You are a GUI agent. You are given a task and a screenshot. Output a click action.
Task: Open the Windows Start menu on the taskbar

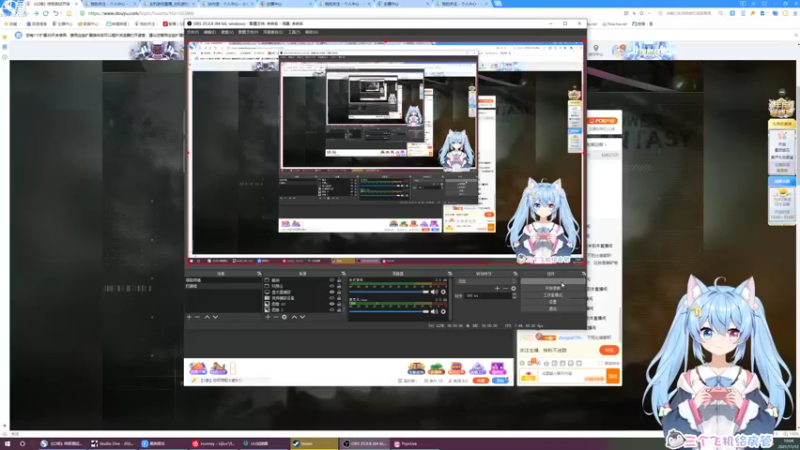[x=8, y=444]
